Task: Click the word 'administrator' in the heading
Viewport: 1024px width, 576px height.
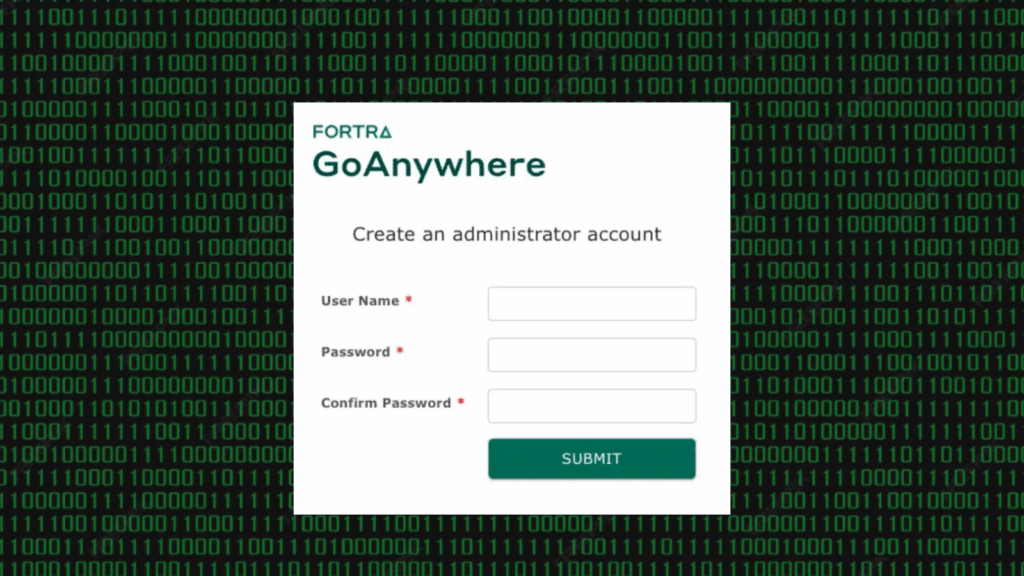Action: tap(517, 234)
